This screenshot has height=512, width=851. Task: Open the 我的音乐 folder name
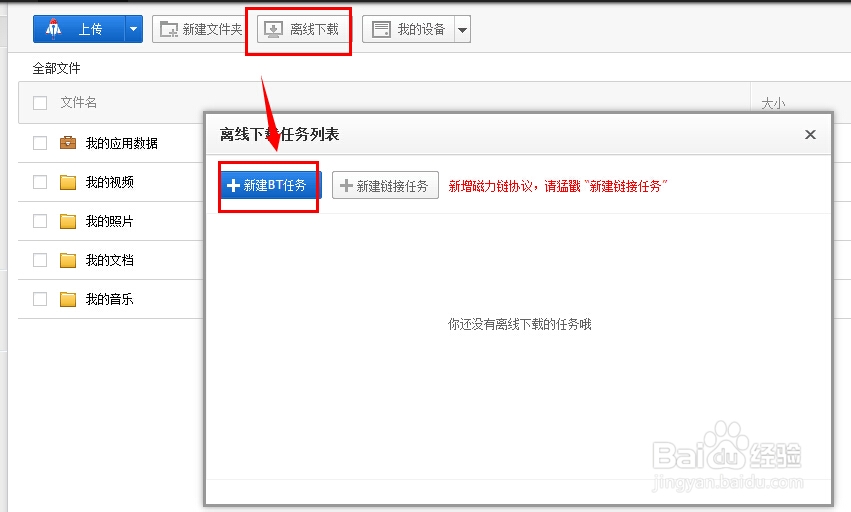(x=110, y=300)
